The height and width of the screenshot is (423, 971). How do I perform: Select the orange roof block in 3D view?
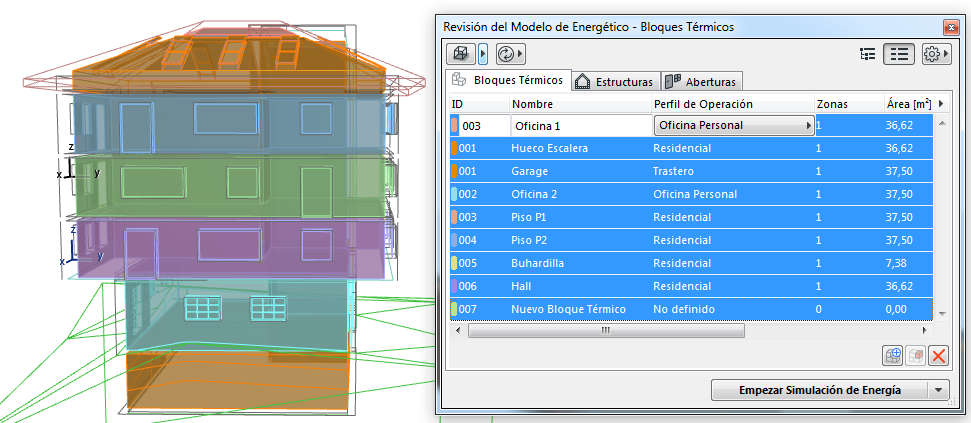coord(229,65)
